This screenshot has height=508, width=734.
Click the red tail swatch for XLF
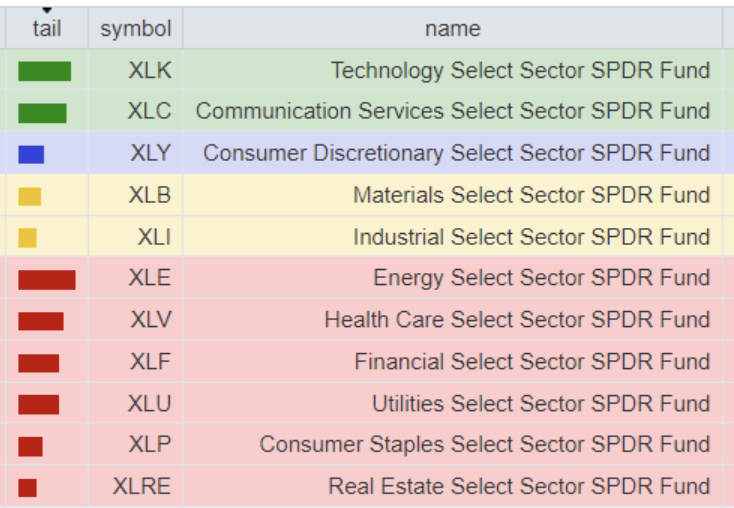(x=38, y=363)
